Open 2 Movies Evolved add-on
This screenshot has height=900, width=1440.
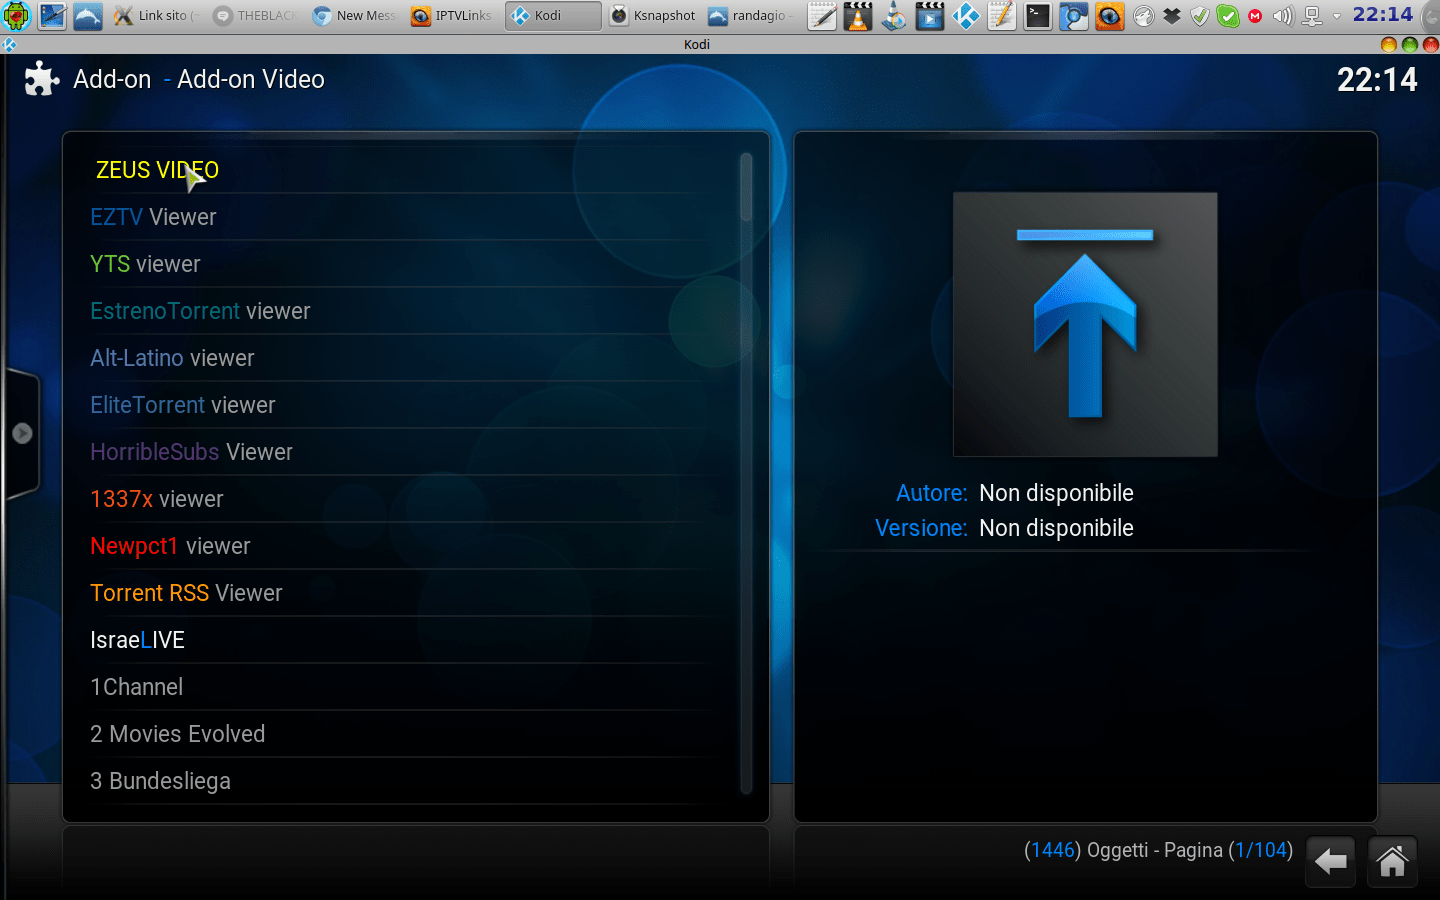coord(413,734)
